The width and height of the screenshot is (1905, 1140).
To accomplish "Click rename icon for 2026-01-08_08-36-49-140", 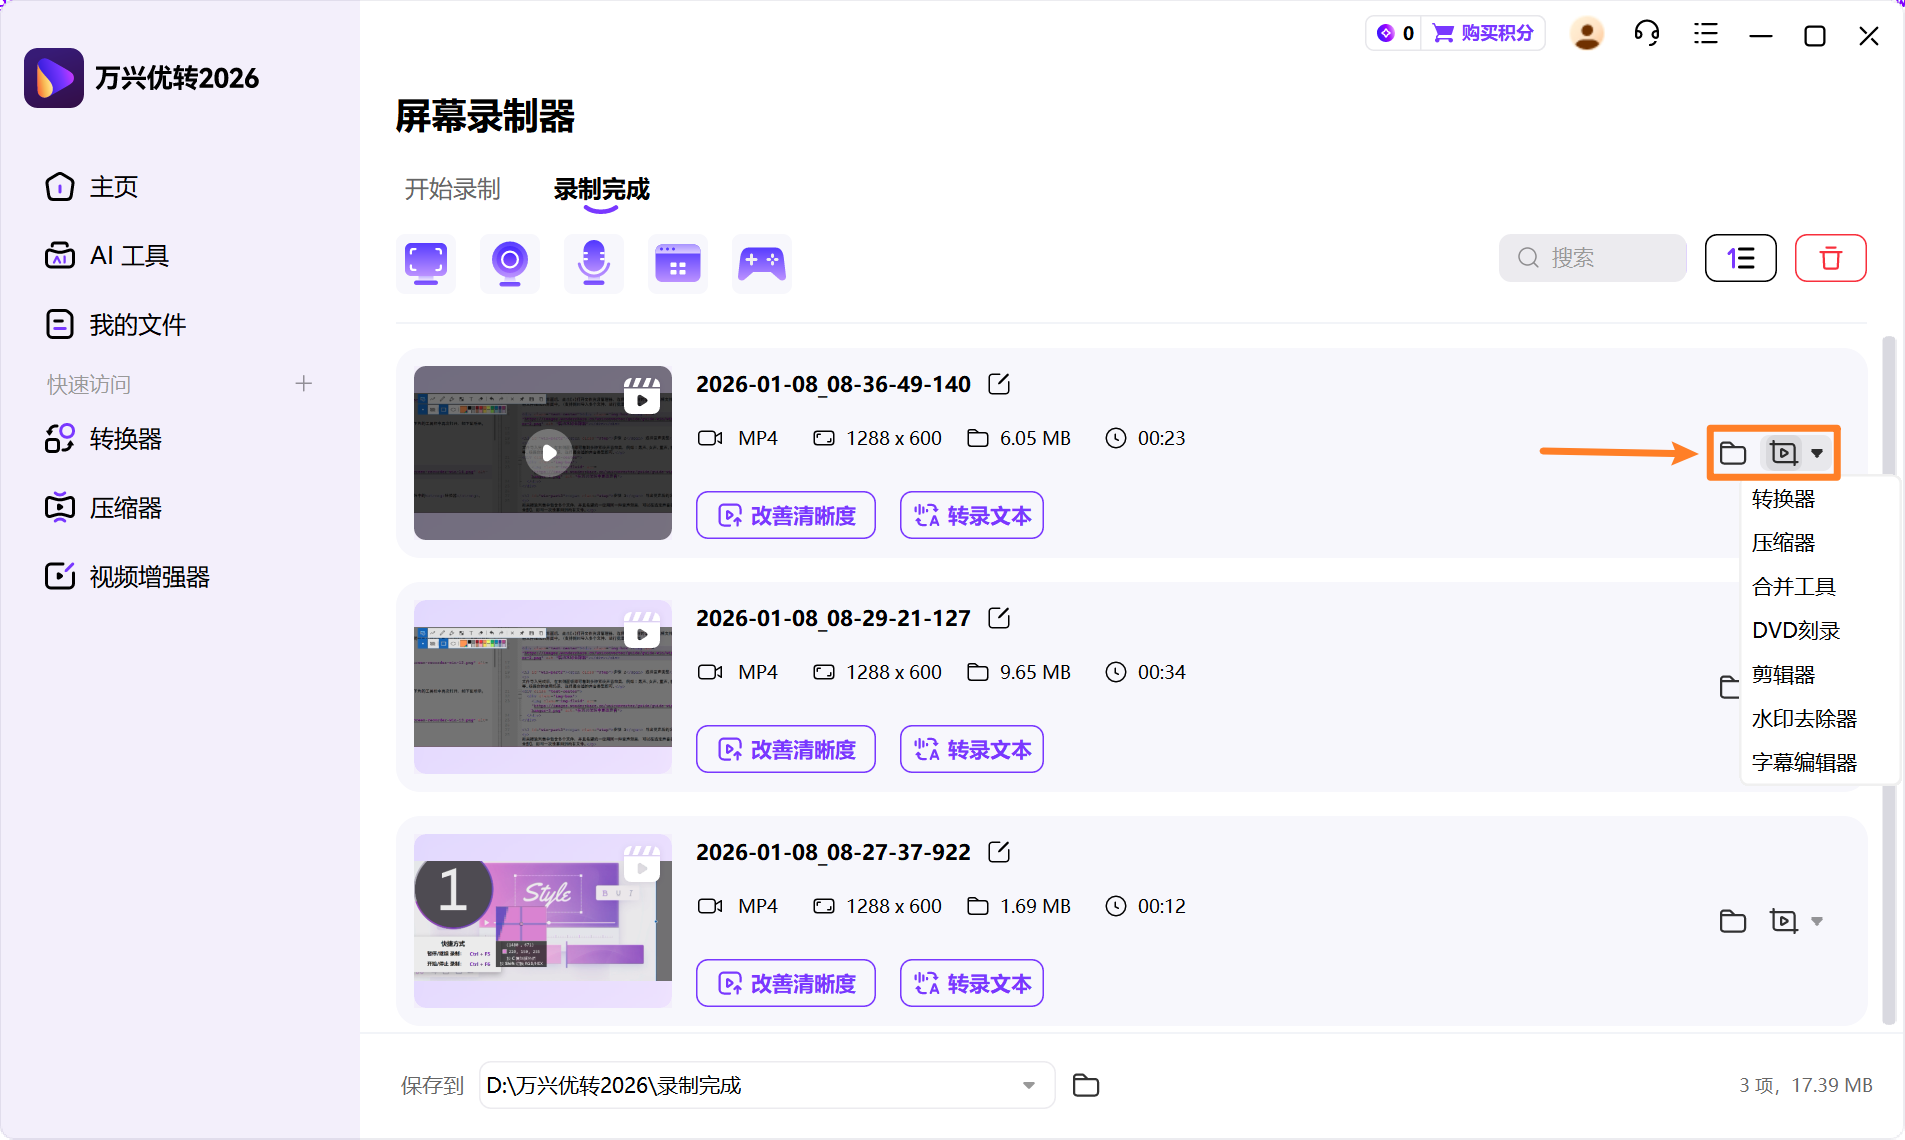I will 998,383.
